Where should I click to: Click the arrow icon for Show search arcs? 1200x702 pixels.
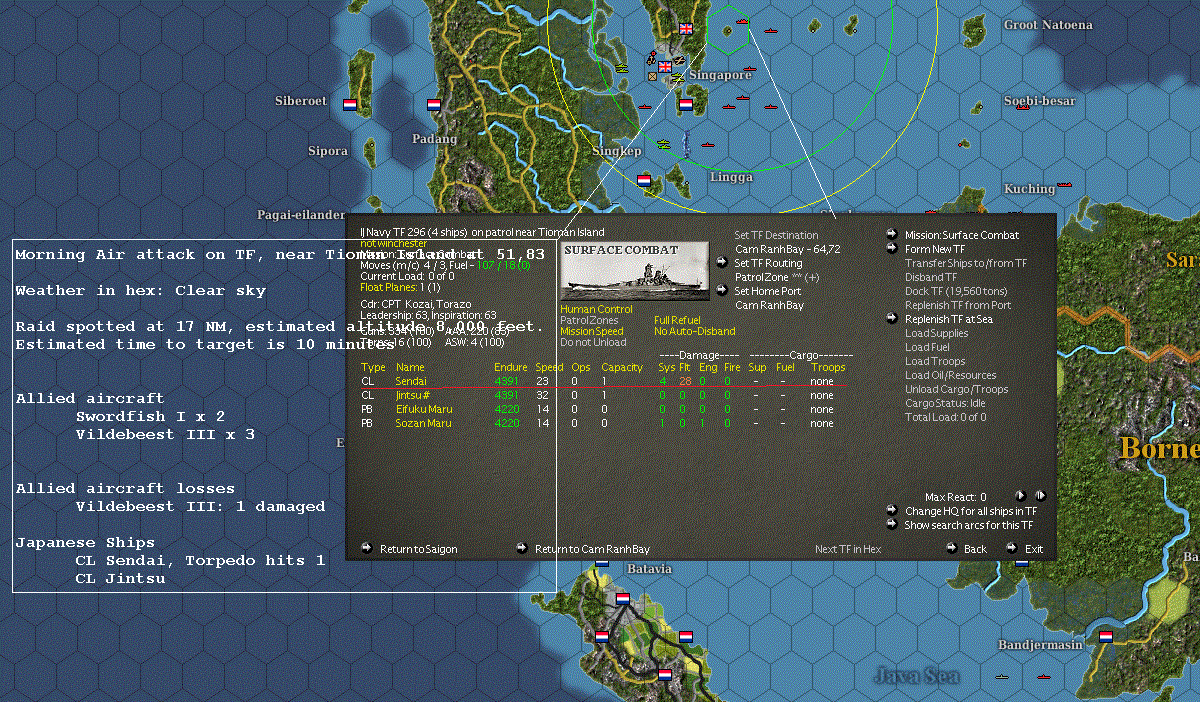[x=892, y=524]
